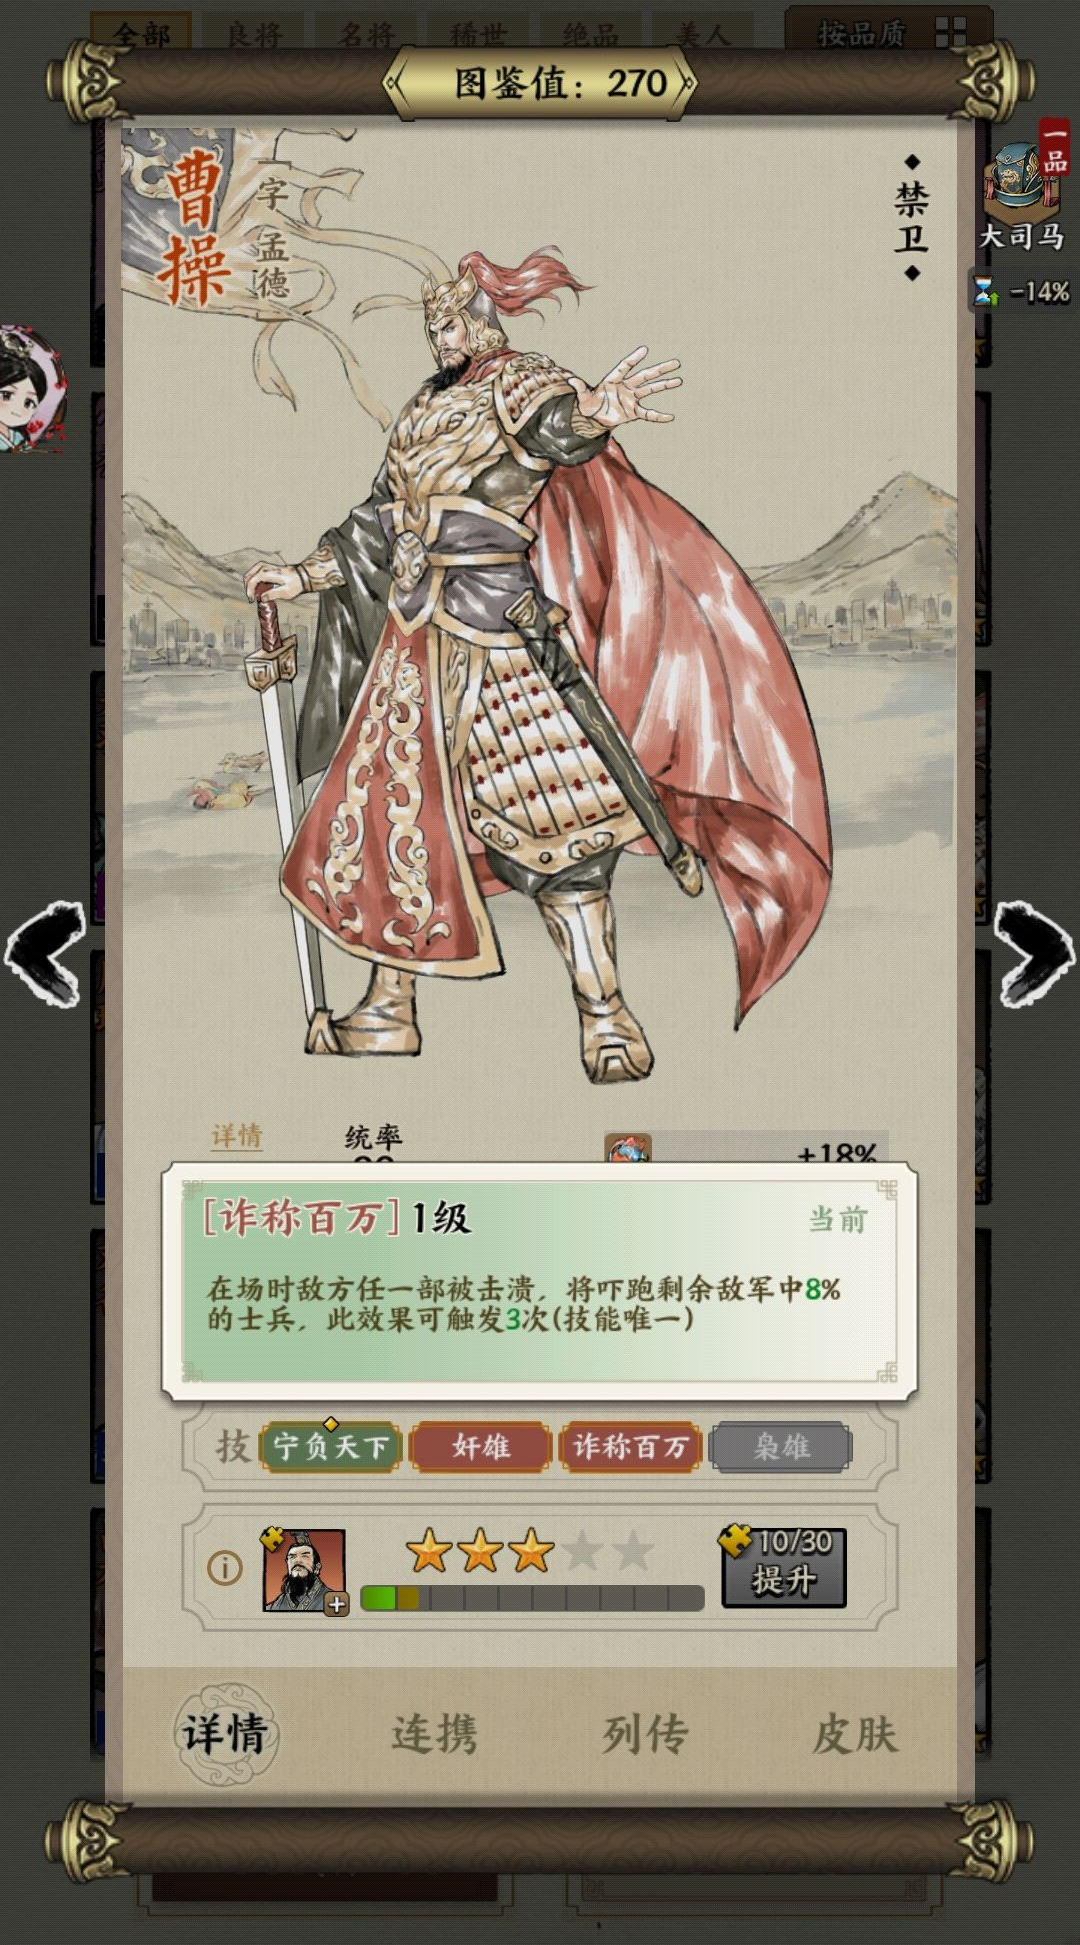Tap the grid view icon beside 按品质
The height and width of the screenshot is (1945, 1080).
pos(951,33)
